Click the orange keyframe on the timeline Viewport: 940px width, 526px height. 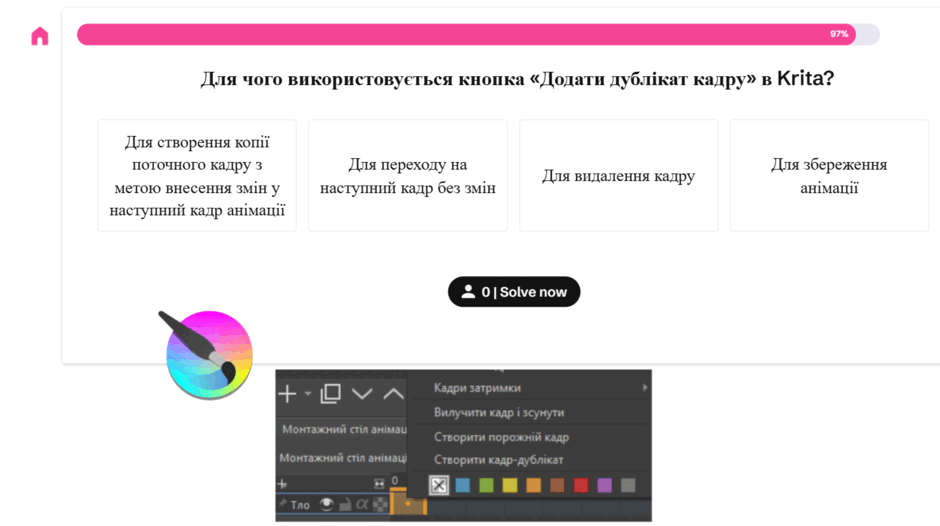(408, 503)
